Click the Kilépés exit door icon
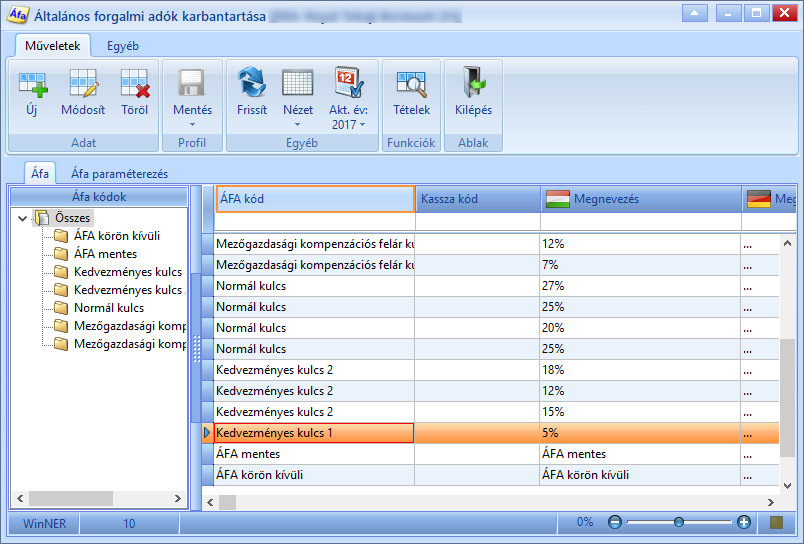804x544 pixels. pyautogui.click(x=474, y=82)
